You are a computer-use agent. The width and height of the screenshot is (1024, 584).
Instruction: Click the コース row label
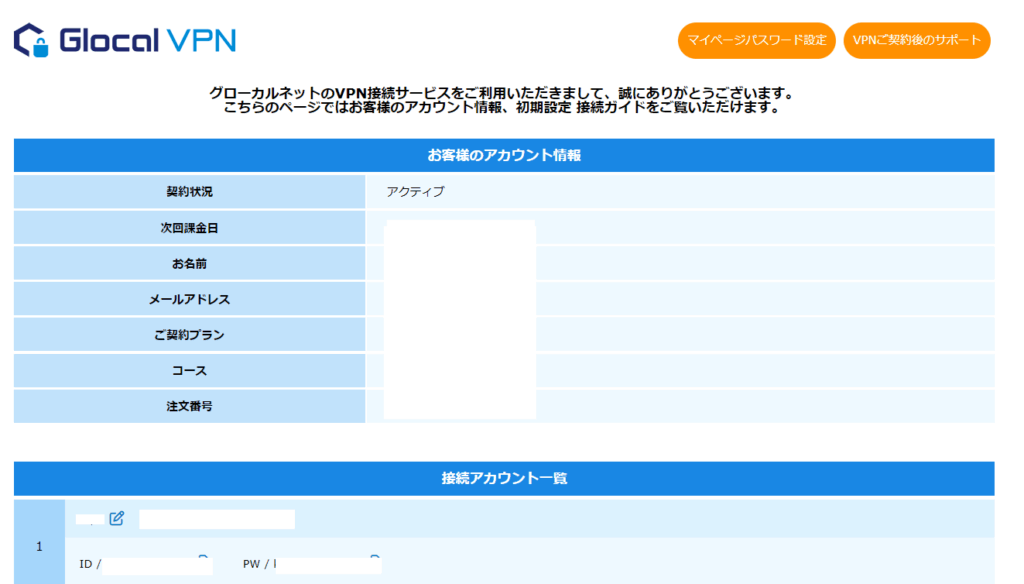pos(189,371)
